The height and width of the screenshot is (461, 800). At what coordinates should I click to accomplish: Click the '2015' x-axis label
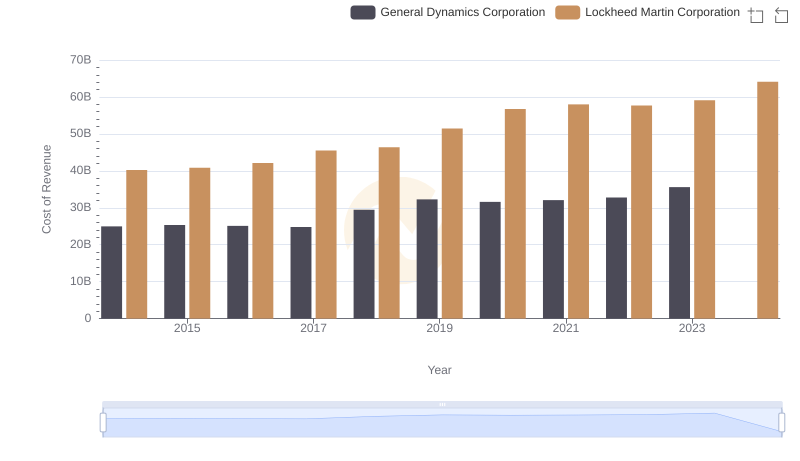point(187,328)
